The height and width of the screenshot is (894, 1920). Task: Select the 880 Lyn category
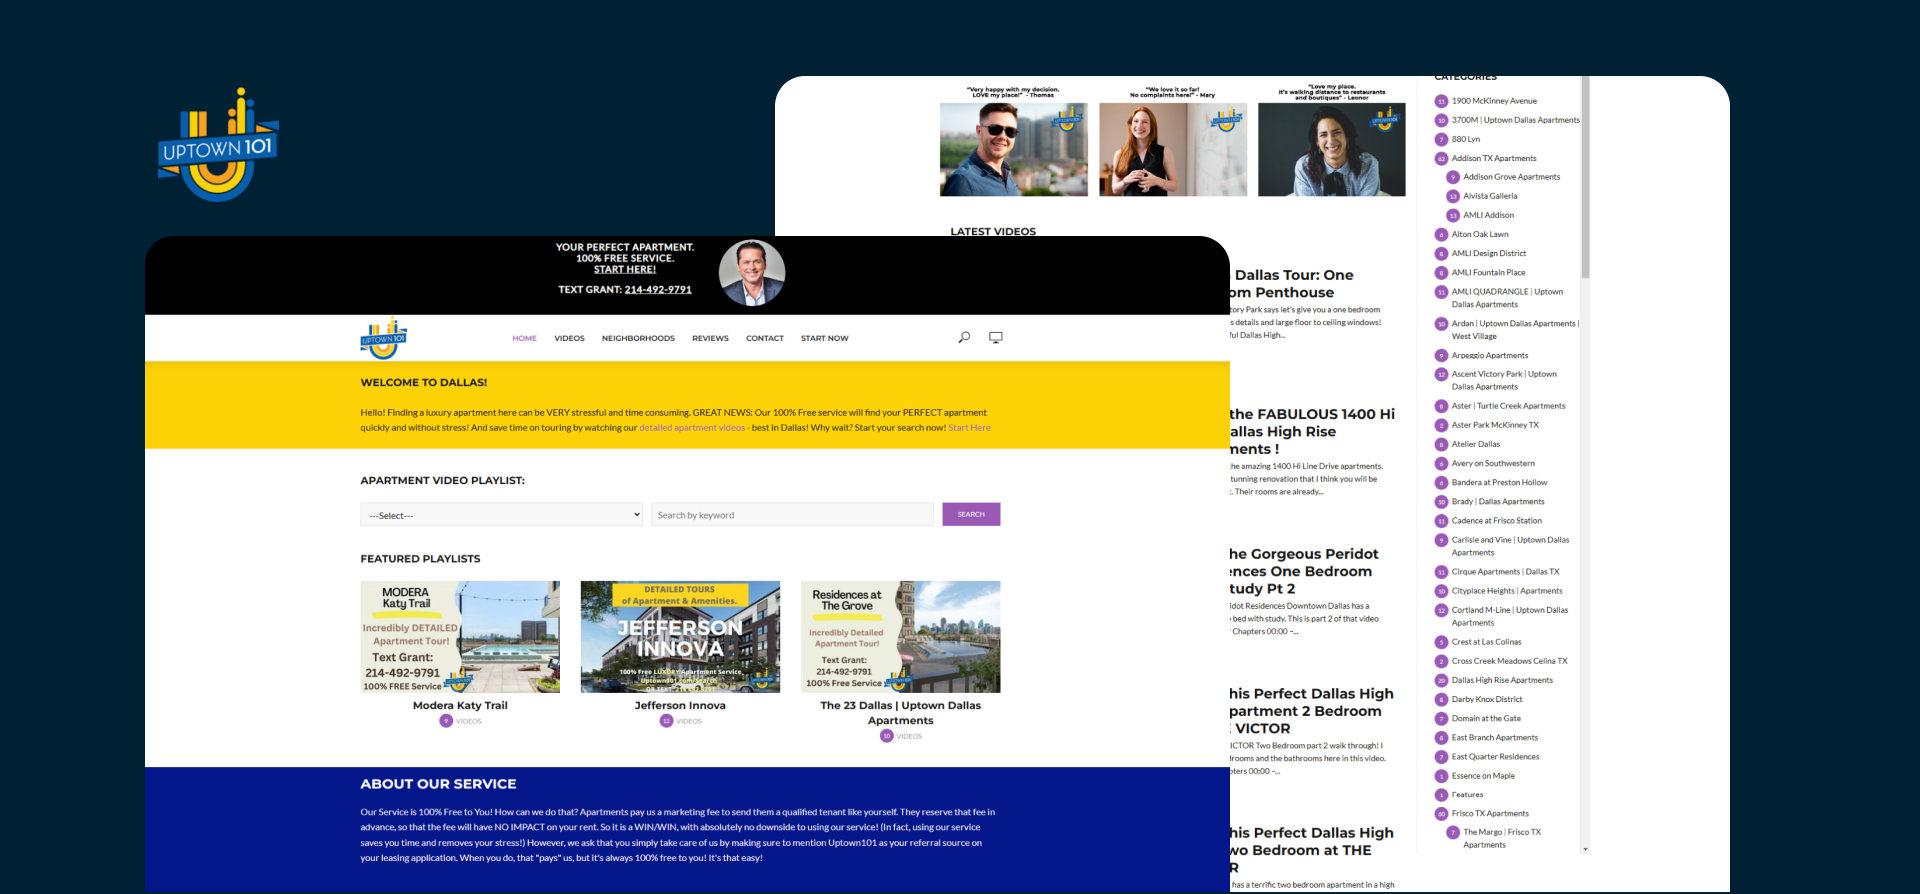click(1466, 139)
